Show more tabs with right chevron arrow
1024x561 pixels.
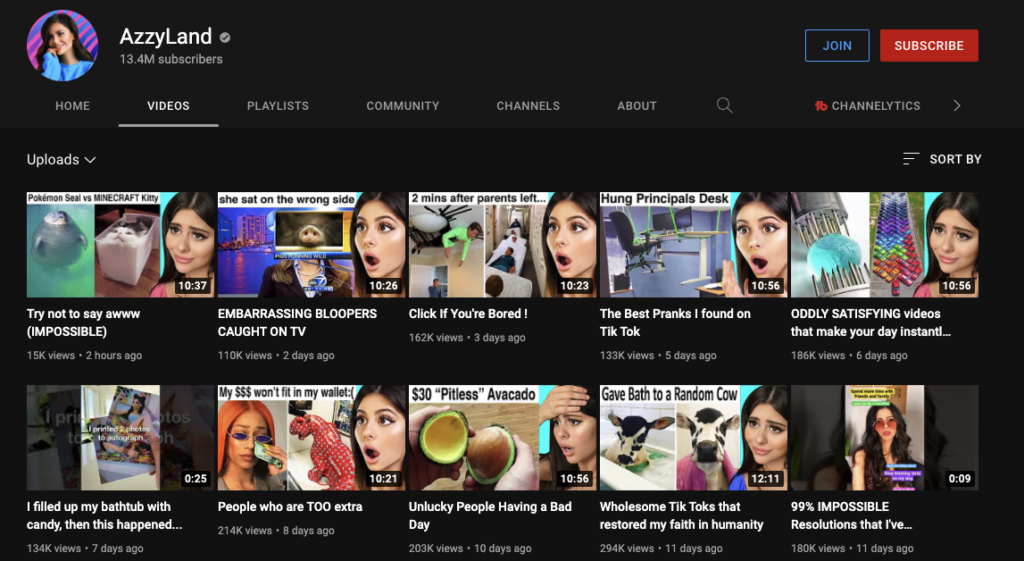tap(957, 106)
